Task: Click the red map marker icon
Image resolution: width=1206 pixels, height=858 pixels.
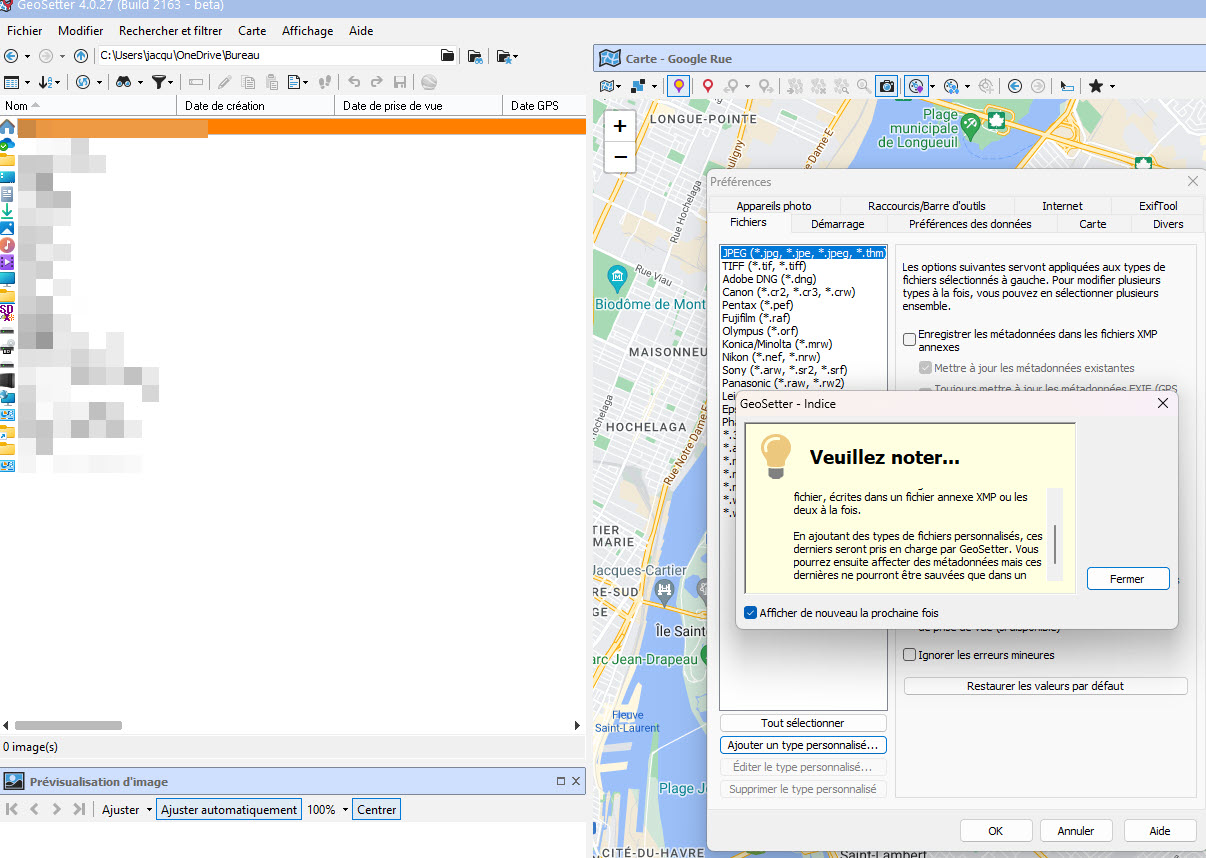Action: pyautogui.click(x=708, y=87)
